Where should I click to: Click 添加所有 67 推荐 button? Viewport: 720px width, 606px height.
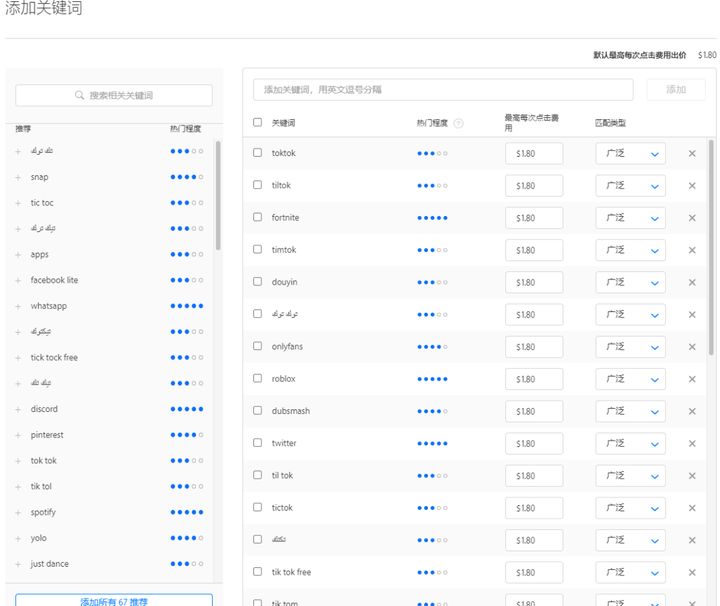(114, 600)
